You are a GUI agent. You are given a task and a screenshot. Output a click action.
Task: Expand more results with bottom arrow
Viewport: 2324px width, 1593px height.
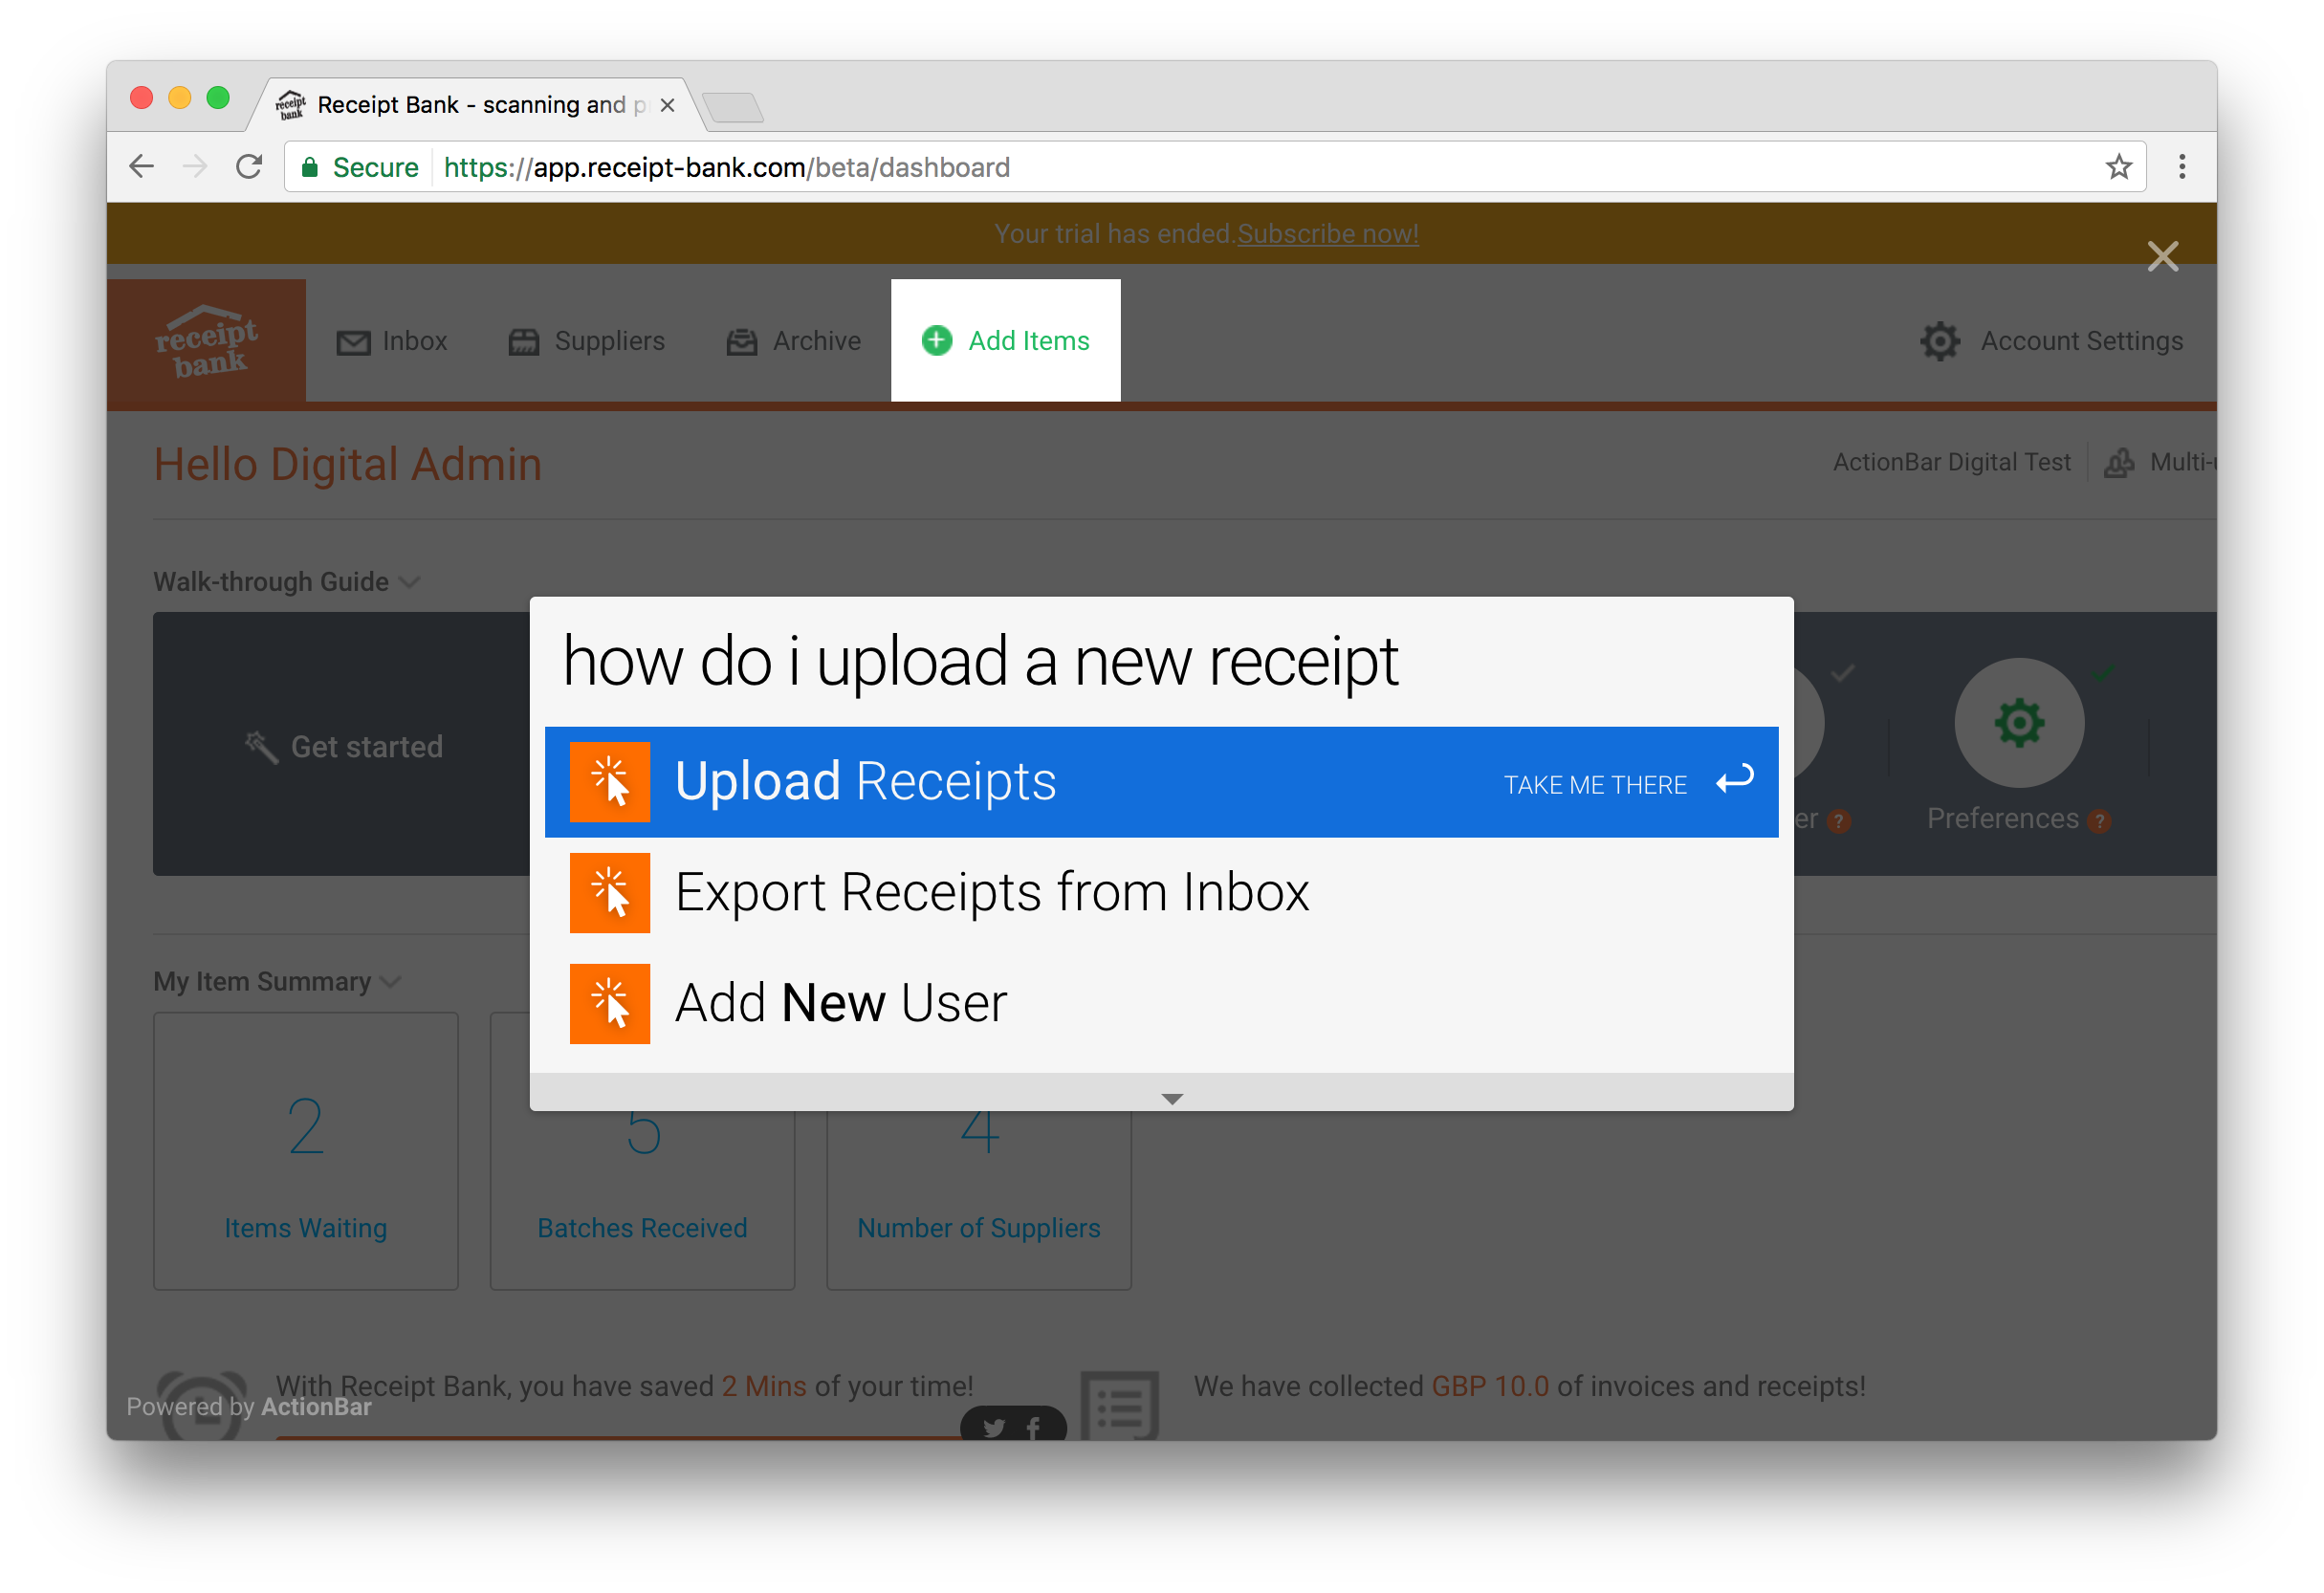[x=1172, y=1098]
